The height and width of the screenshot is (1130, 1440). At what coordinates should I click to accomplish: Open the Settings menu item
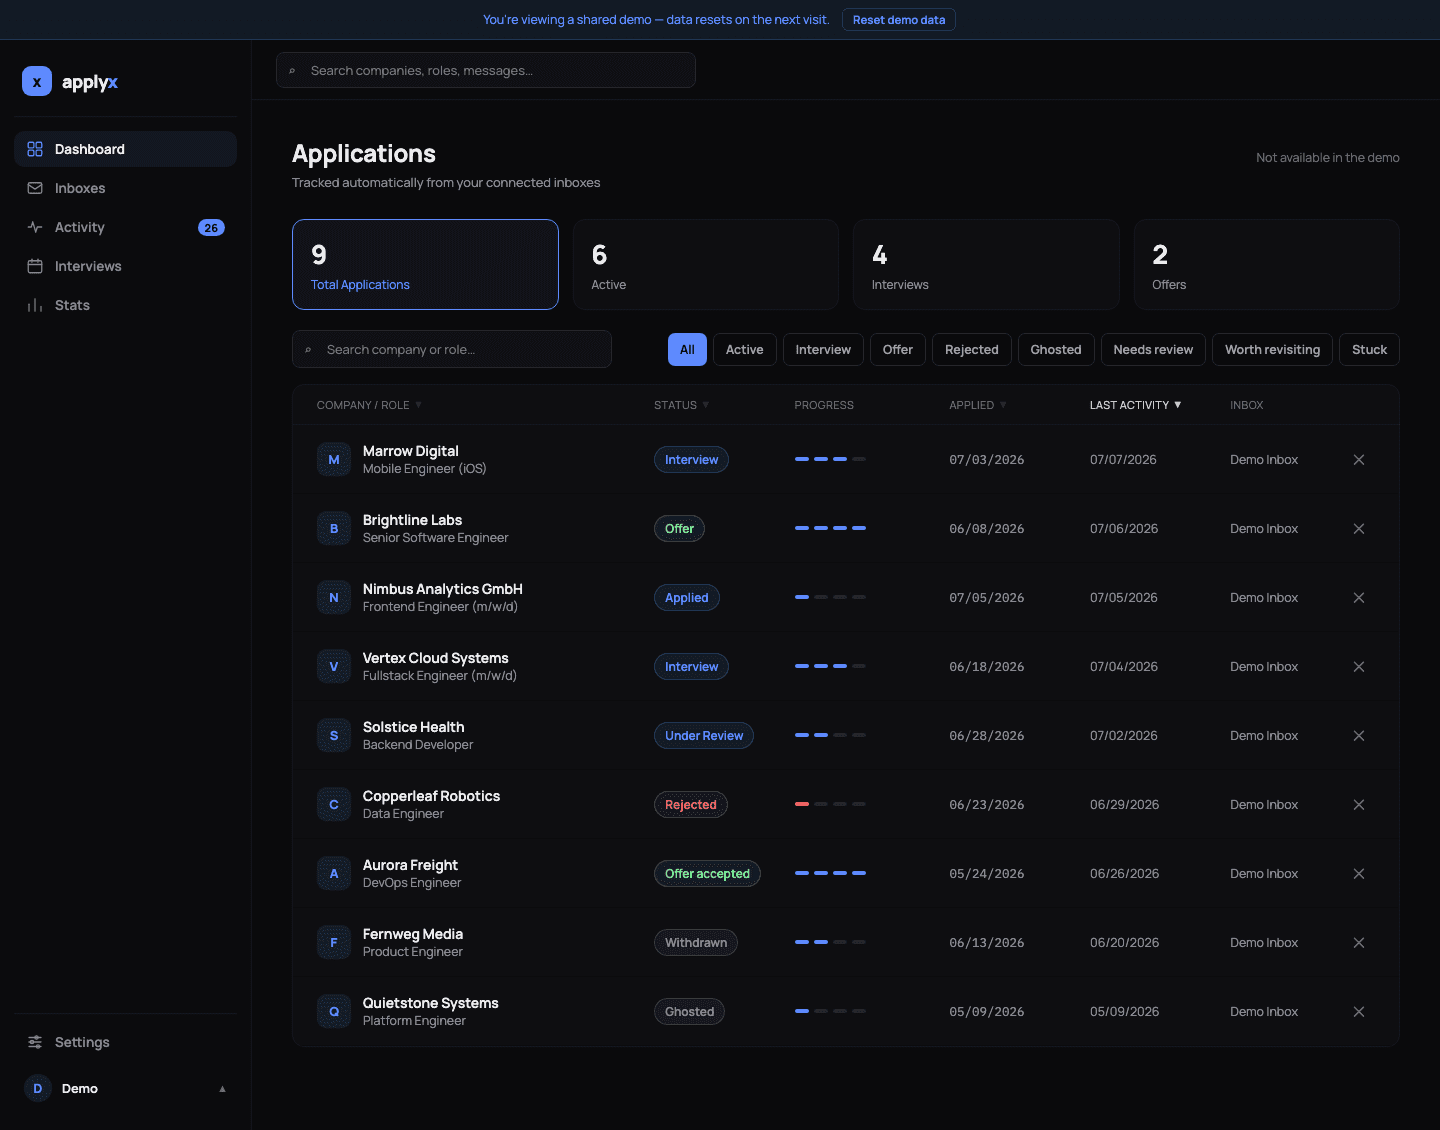(x=125, y=1042)
